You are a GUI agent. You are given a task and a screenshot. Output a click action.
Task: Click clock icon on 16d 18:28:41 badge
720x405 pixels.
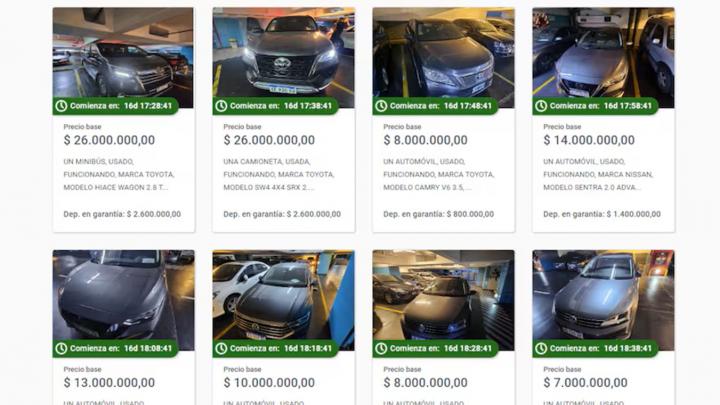[381, 349]
